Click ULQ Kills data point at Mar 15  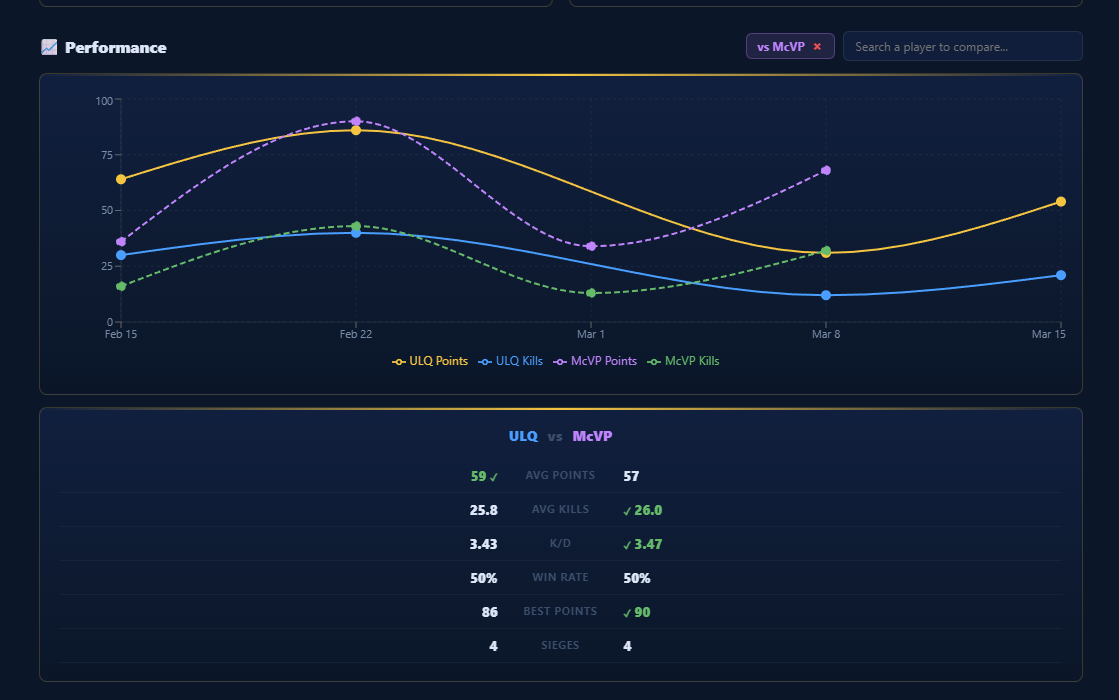tap(1061, 275)
